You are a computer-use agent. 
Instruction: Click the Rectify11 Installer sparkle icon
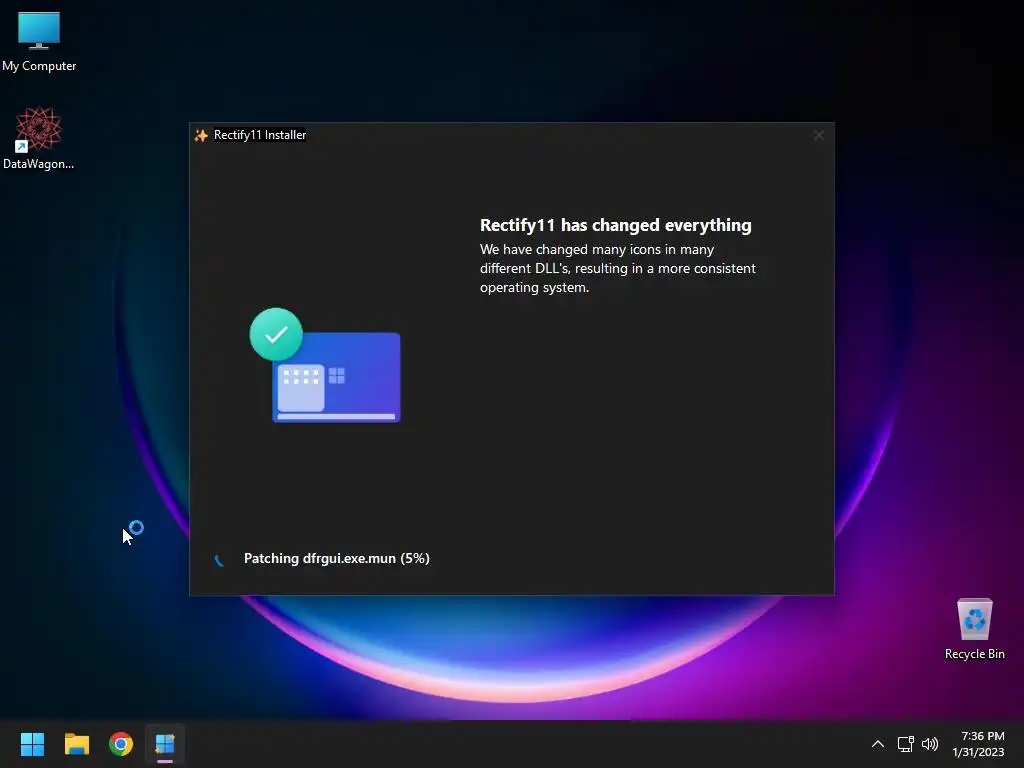(201, 135)
